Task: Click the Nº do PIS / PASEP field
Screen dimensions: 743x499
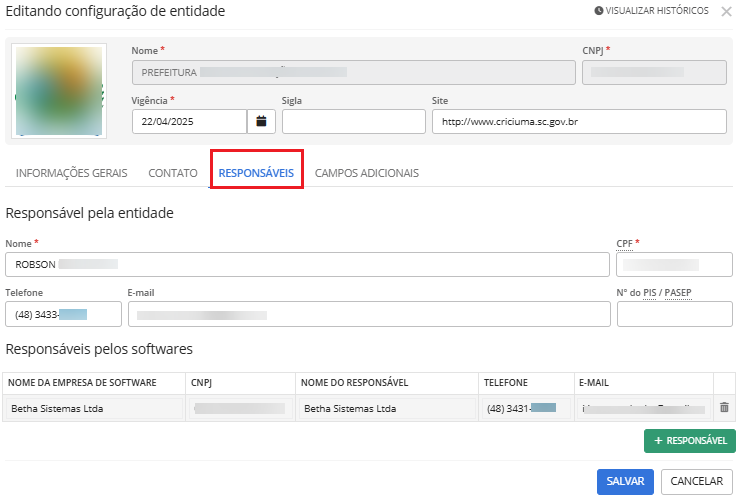Action: point(675,314)
